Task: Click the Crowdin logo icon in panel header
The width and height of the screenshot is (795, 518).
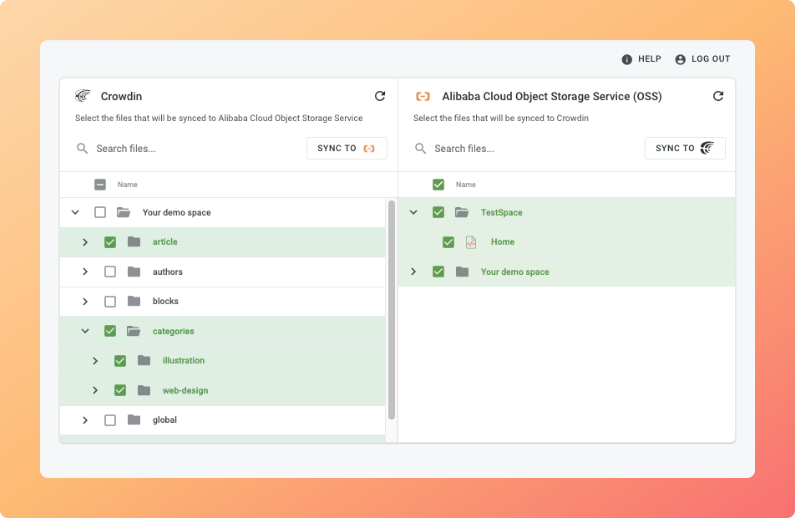Action: (x=83, y=96)
